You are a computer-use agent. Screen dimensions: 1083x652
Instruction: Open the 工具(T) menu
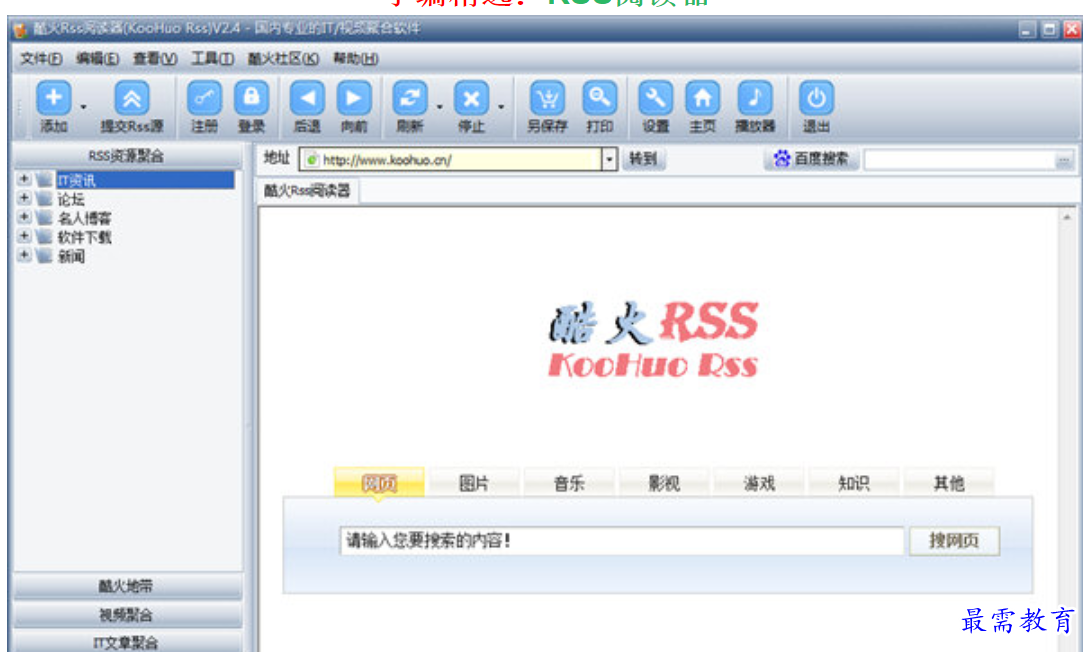(212, 59)
